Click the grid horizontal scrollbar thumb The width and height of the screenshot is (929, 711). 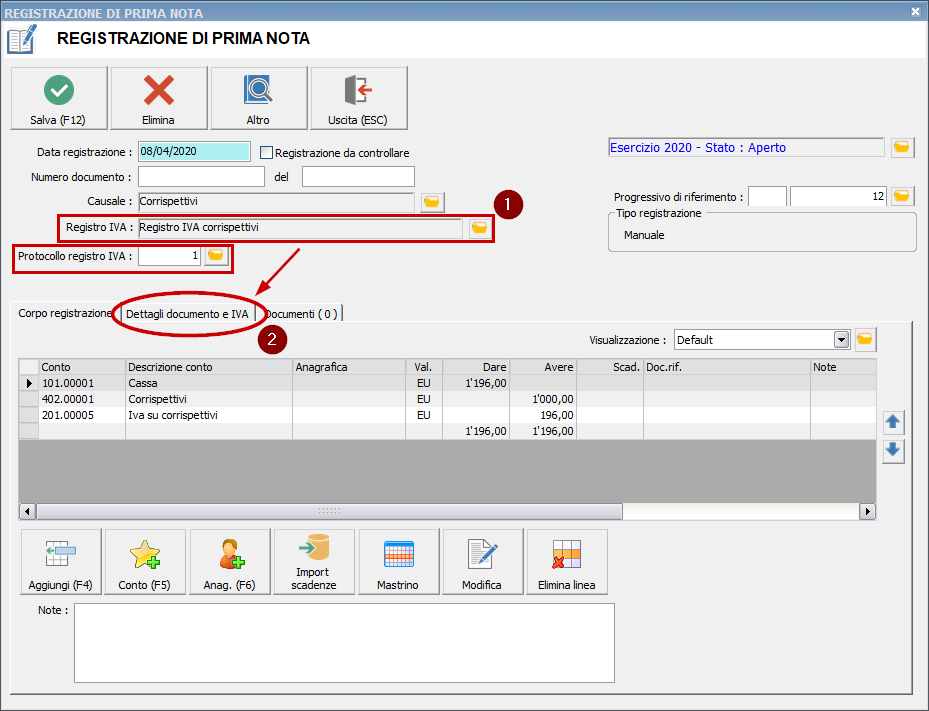[x=329, y=511]
